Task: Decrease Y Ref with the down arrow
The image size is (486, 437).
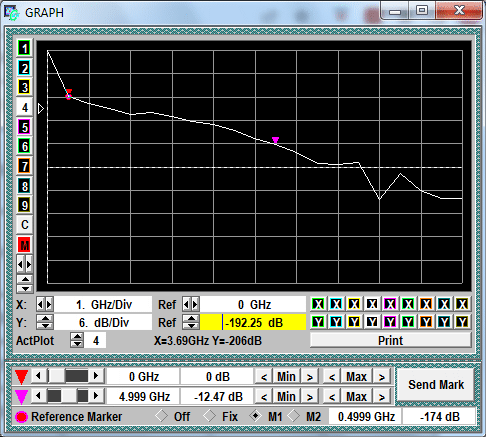Action: tap(191, 326)
